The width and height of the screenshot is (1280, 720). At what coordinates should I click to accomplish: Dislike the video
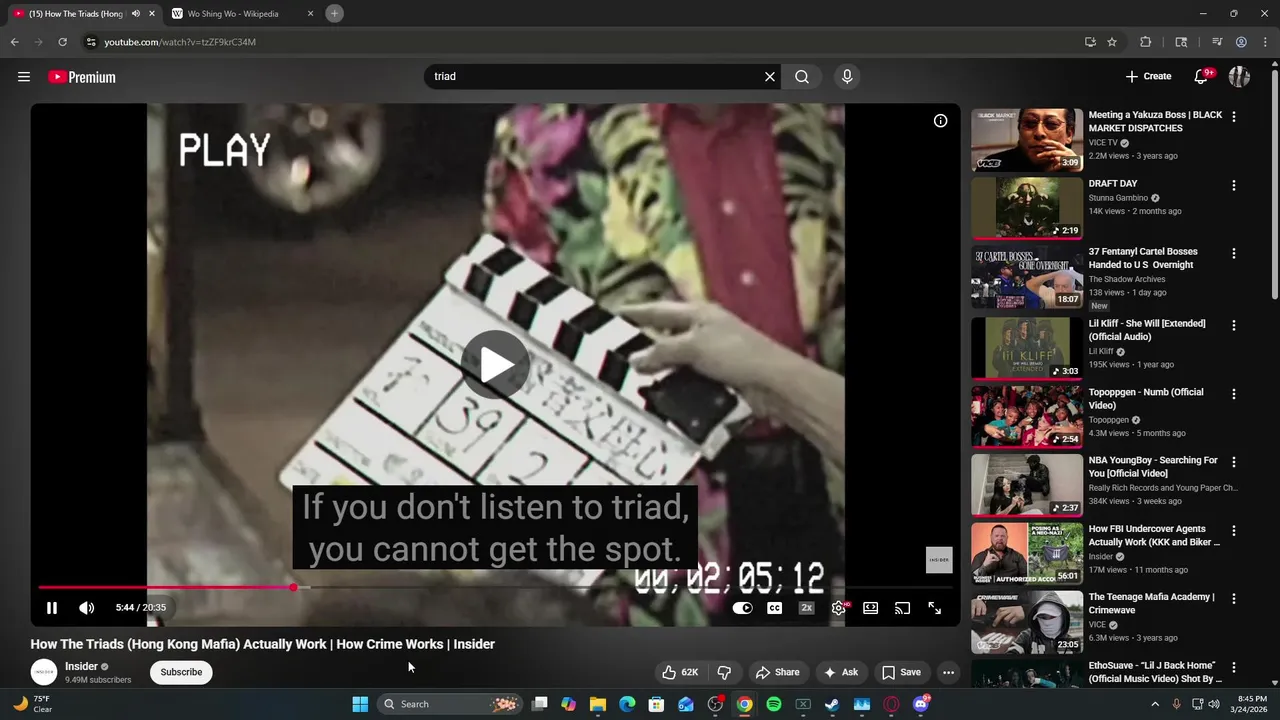[x=725, y=672]
